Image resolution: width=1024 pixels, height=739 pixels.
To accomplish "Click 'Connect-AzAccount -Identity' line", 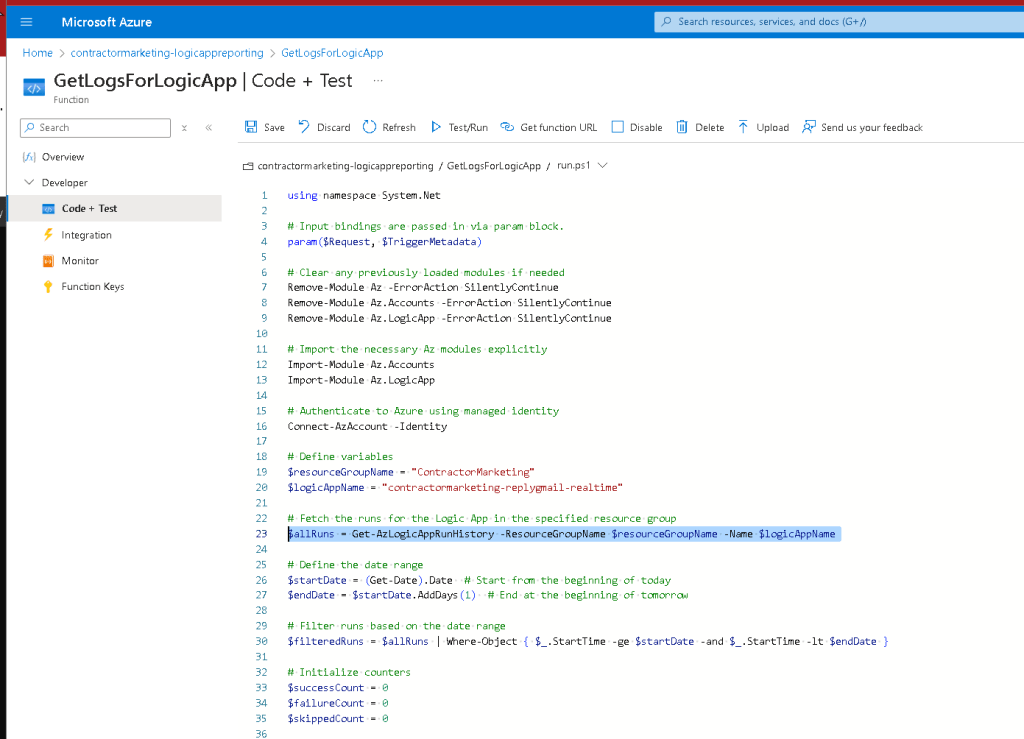I will pos(367,426).
